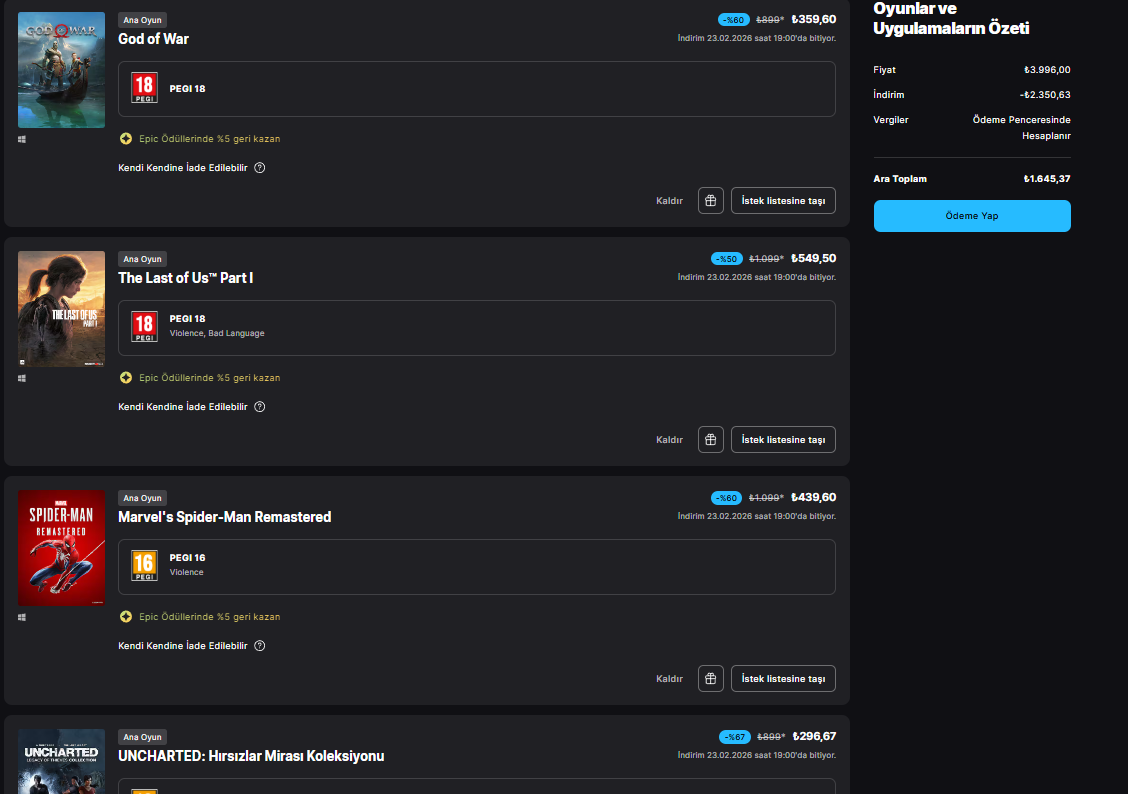Click PEGI 18 rating badge for The Last of Us
Viewport: 1128px width, 794px height.
click(144, 327)
